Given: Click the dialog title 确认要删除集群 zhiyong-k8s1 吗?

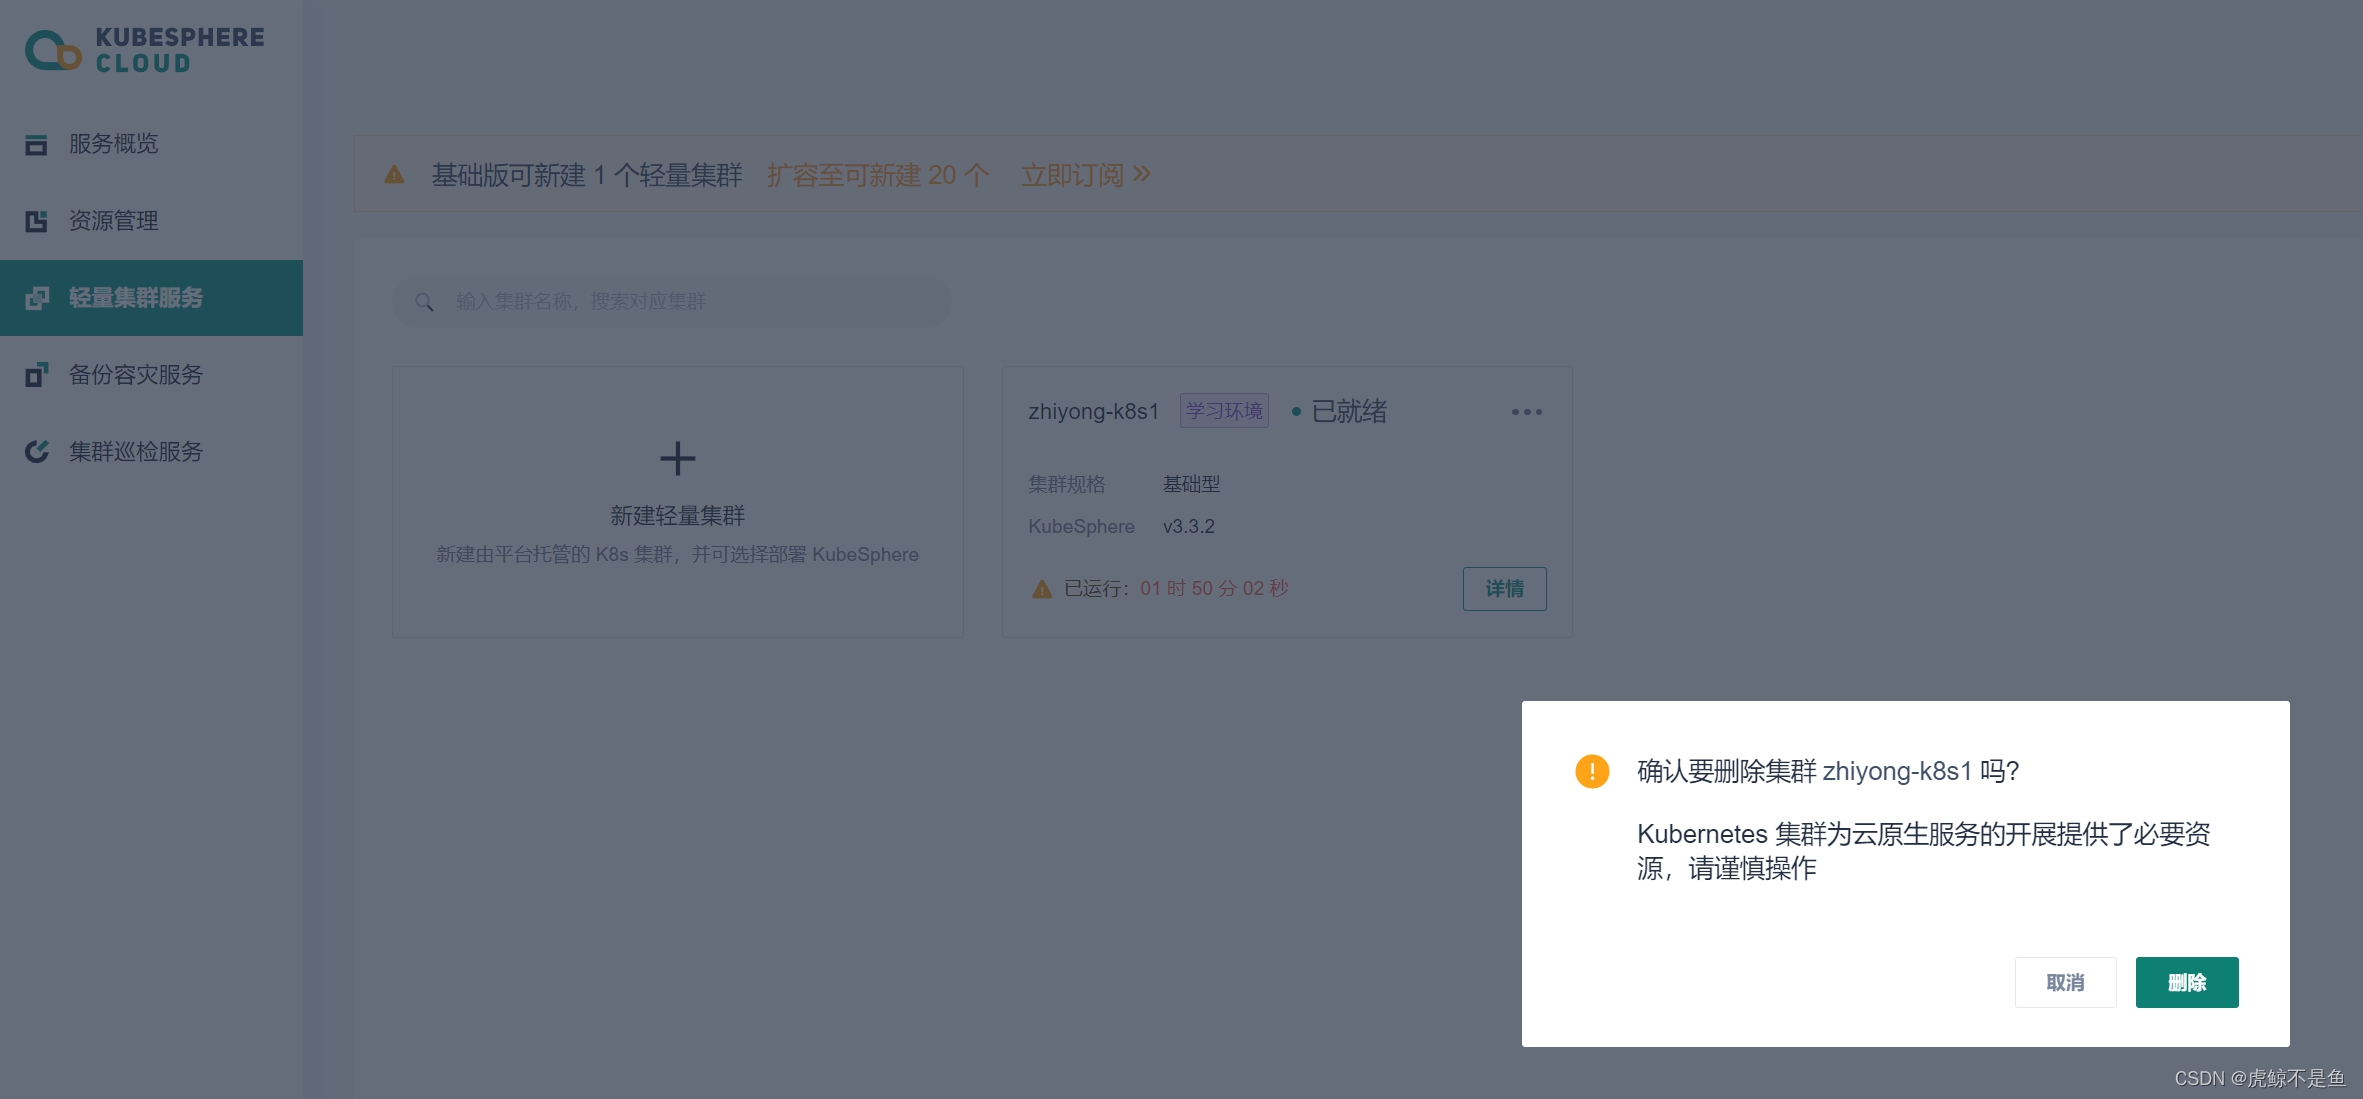Looking at the screenshot, I should point(1828,771).
